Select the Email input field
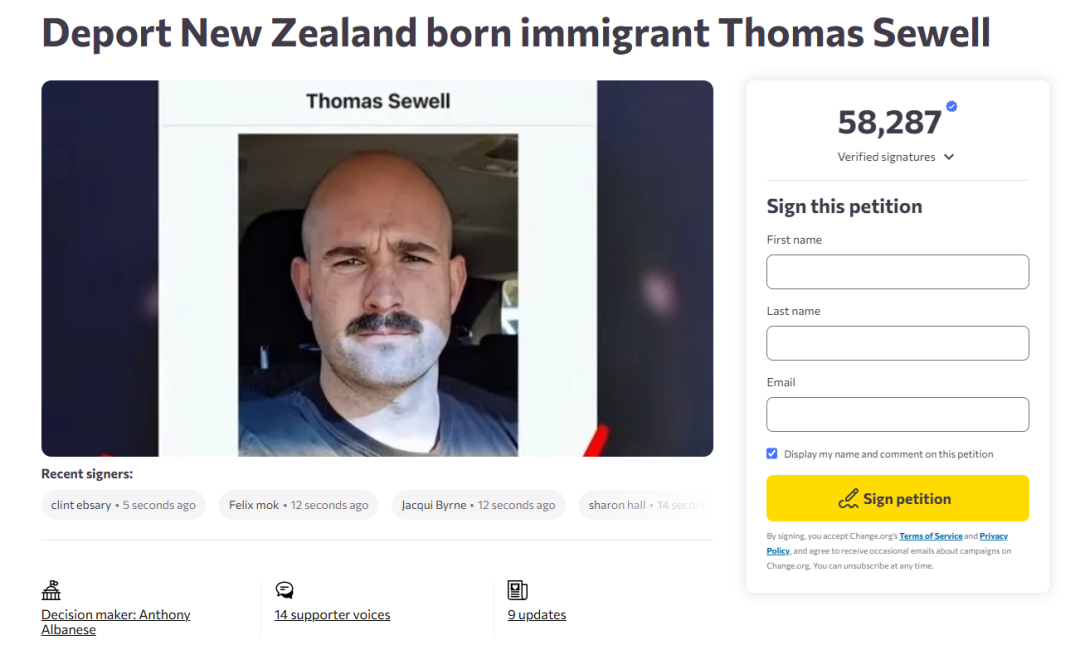This screenshot has width=1080, height=659. click(x=897, y=414)
